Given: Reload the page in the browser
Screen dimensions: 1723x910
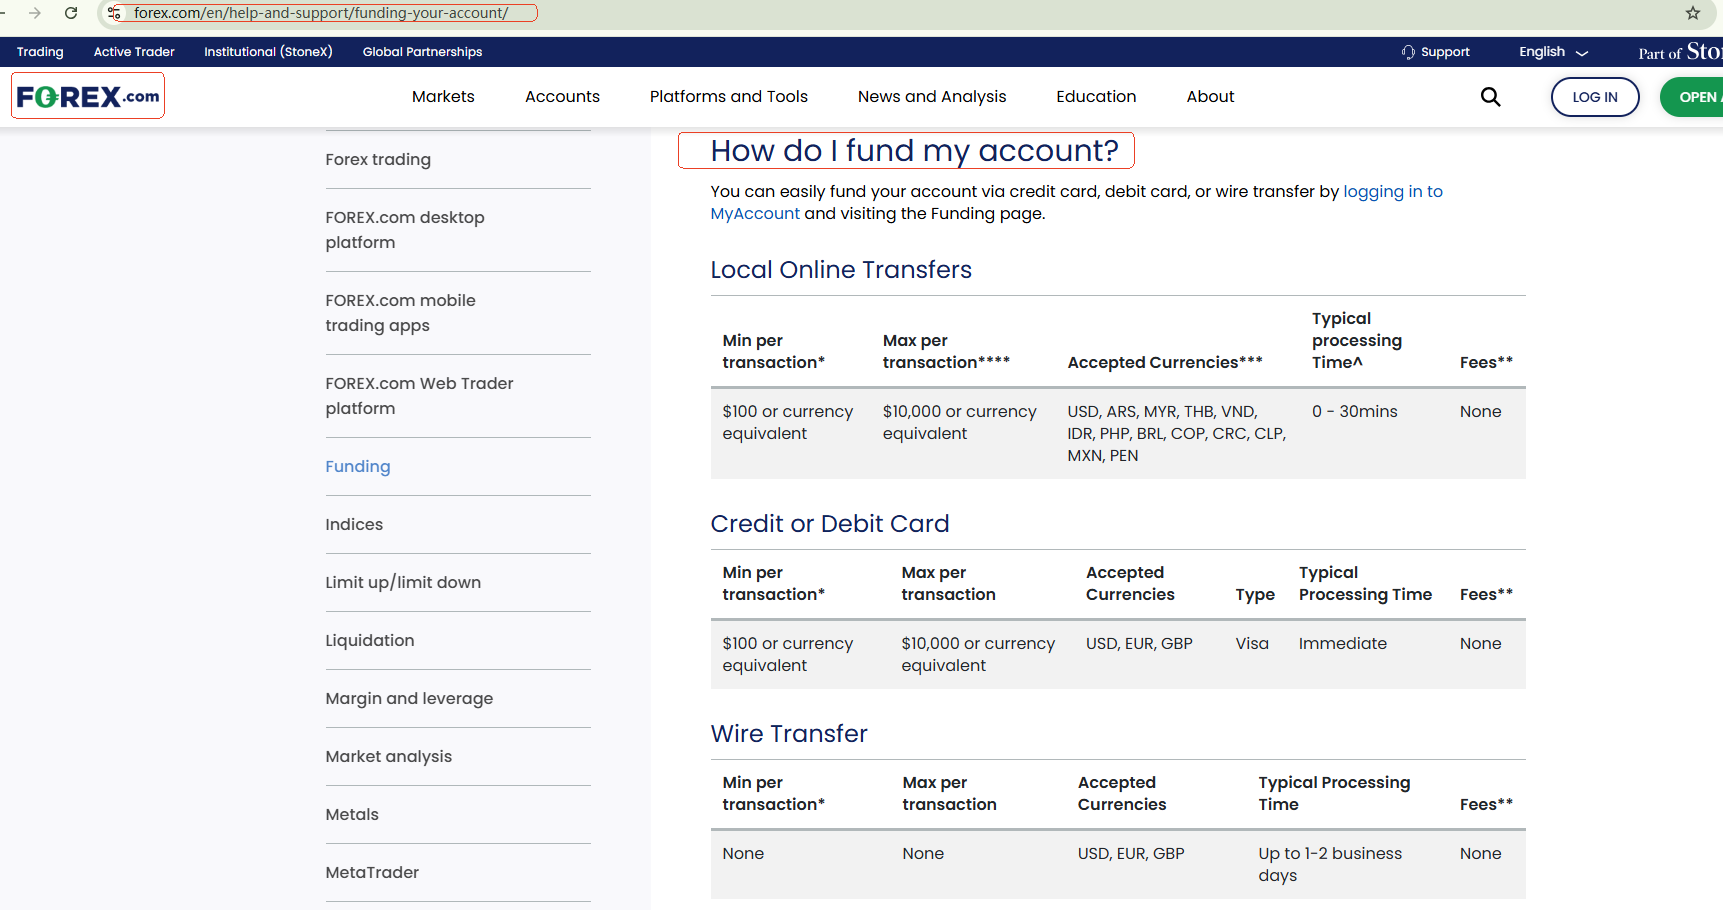Looking at the screenshot, I should [x=70, y=13].
